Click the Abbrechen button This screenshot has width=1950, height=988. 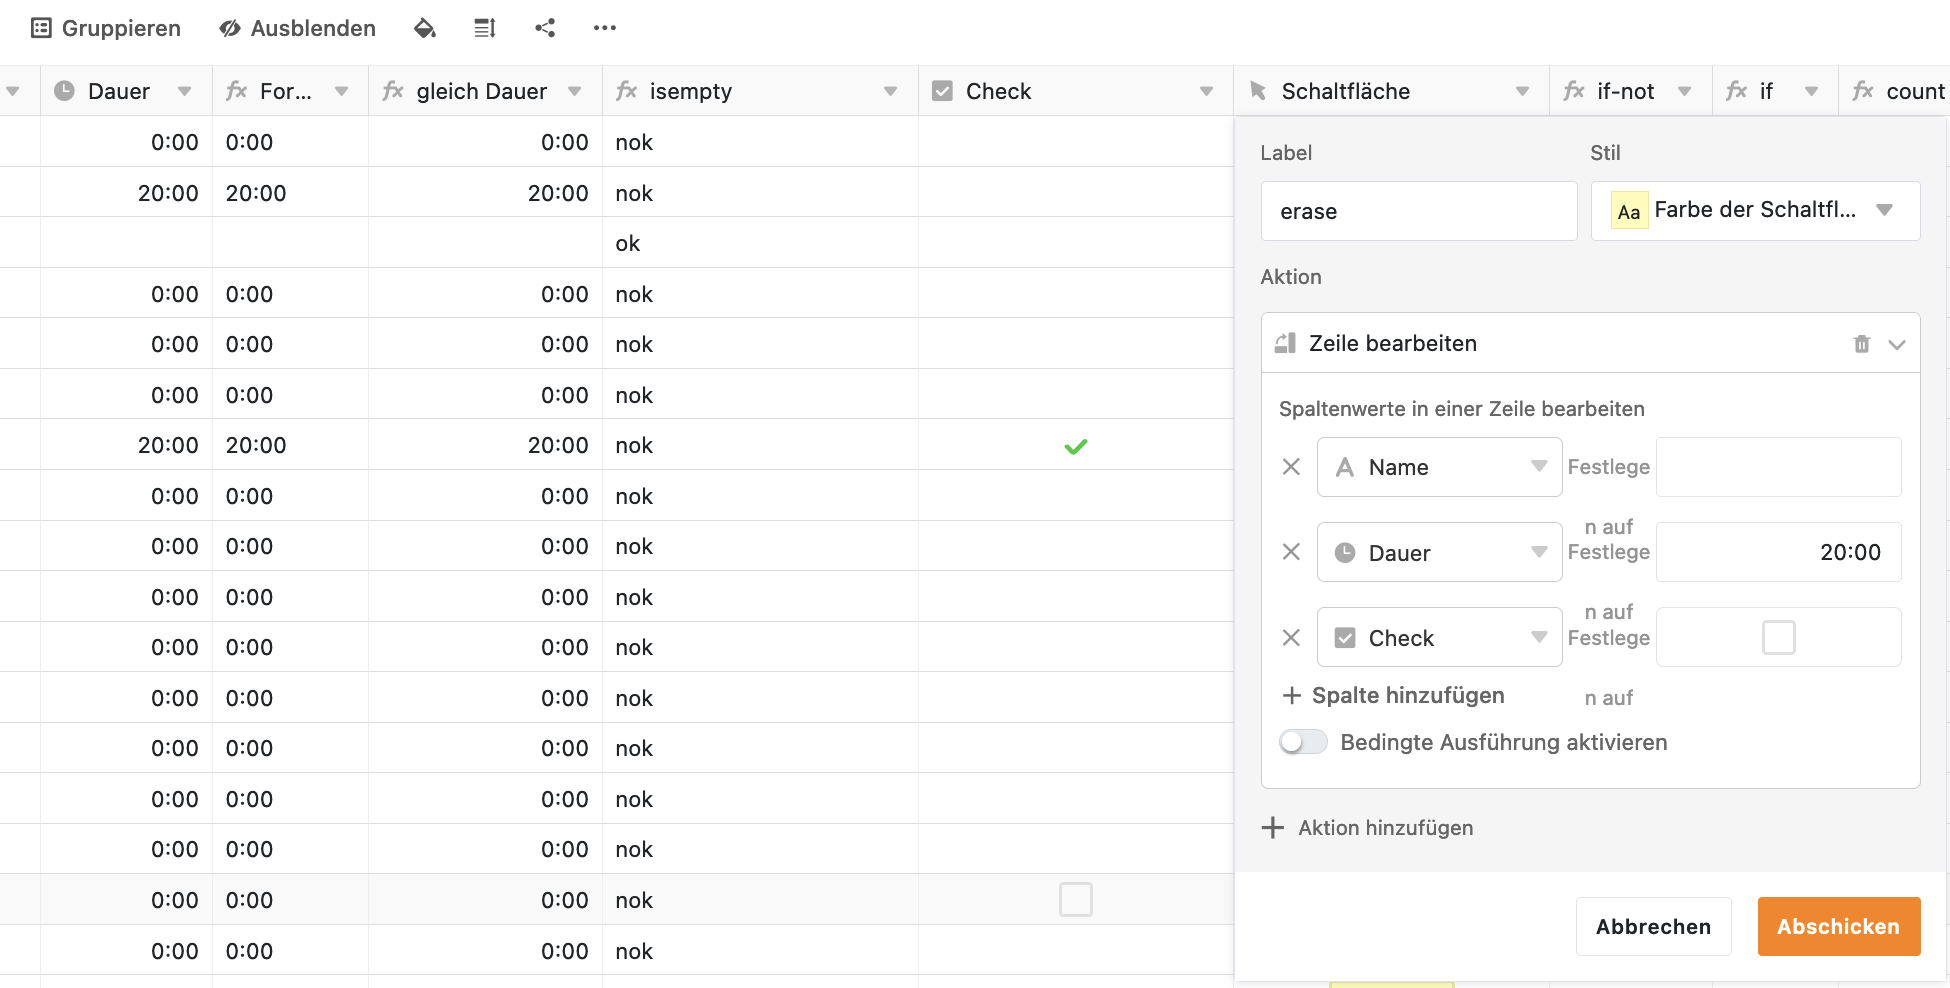(1653, 926)
